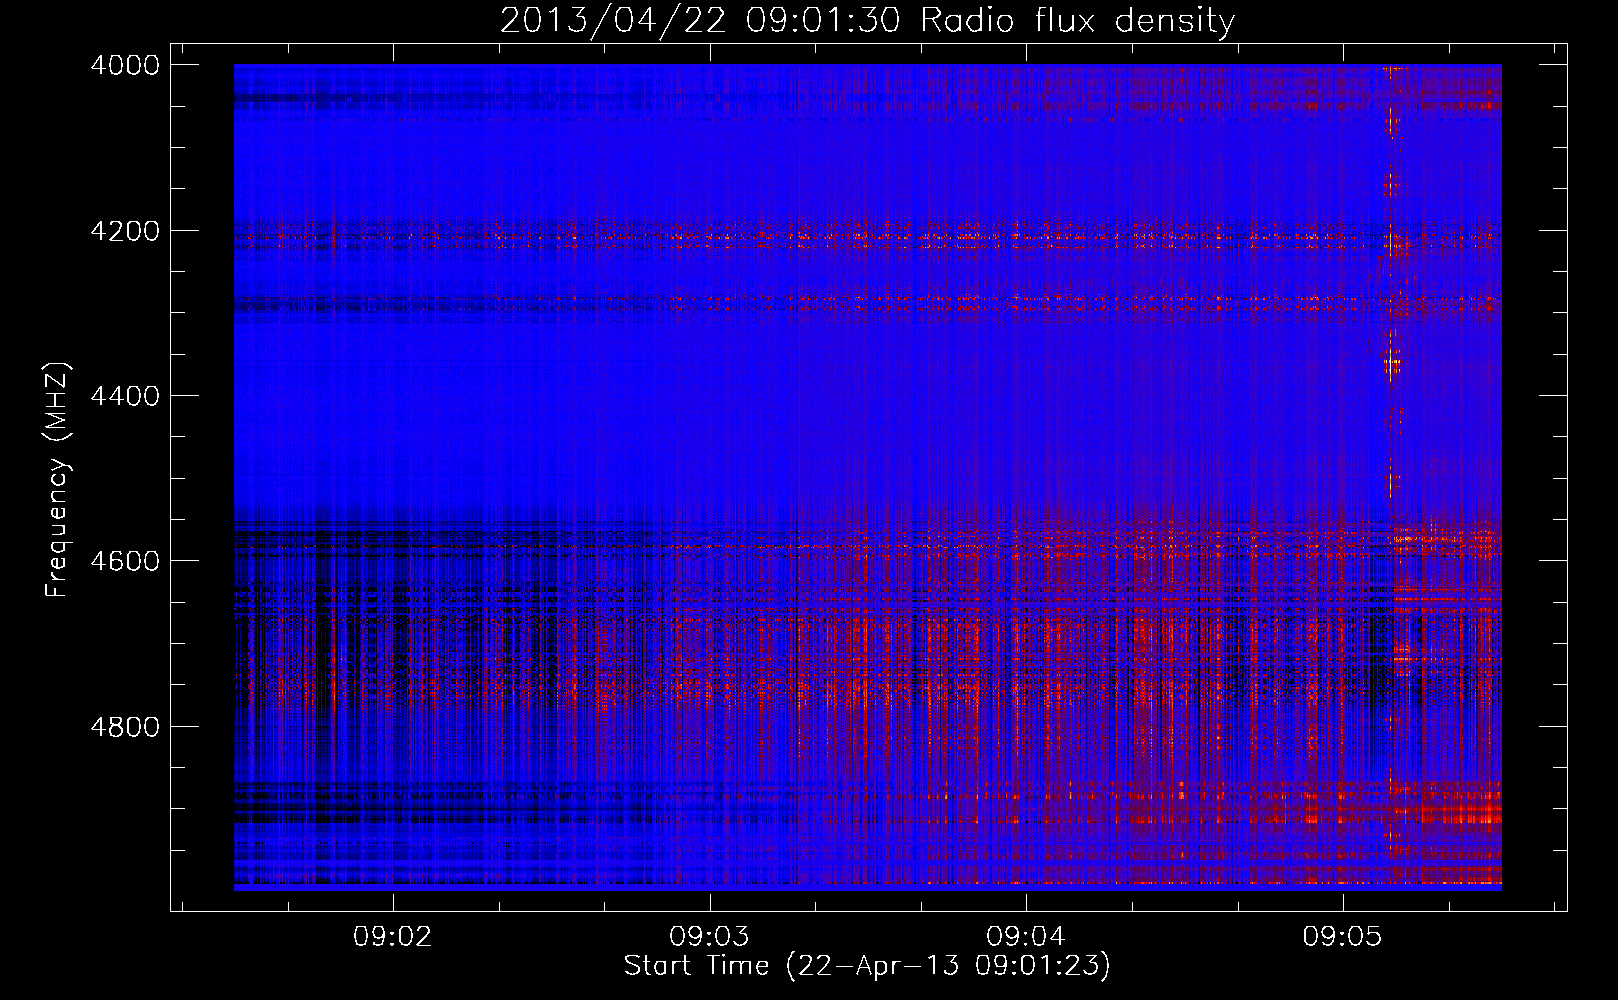
Task: Click the 4400 frequency tick label
Action: (125, 396)
